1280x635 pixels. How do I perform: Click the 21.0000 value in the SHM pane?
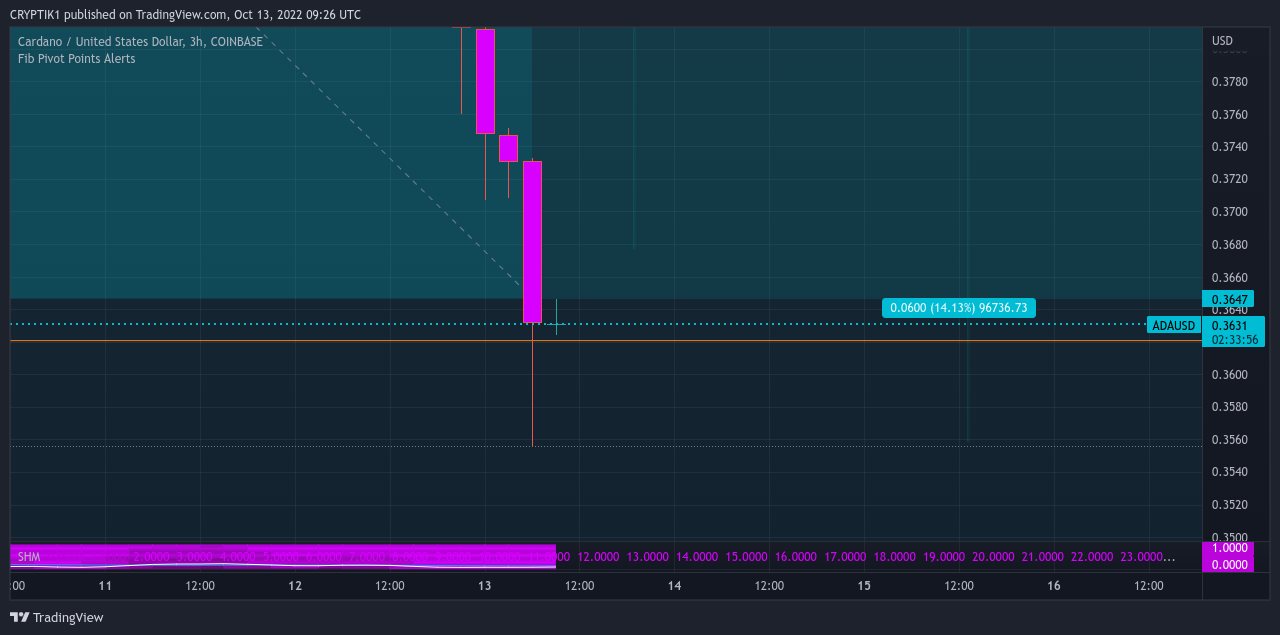(1042, 556)
